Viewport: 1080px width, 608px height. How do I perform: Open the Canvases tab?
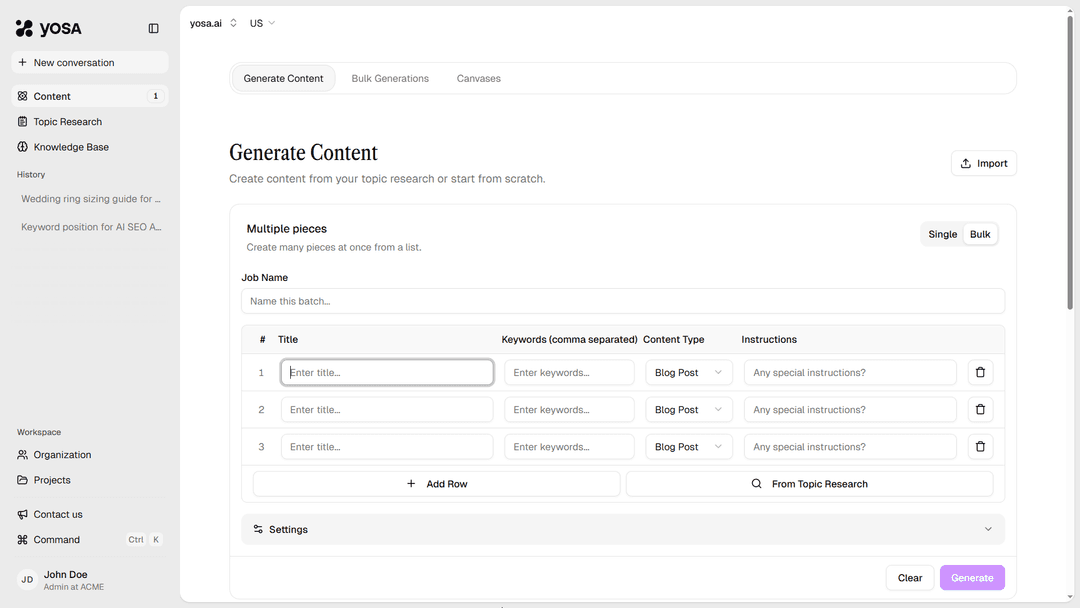[478, 77]
